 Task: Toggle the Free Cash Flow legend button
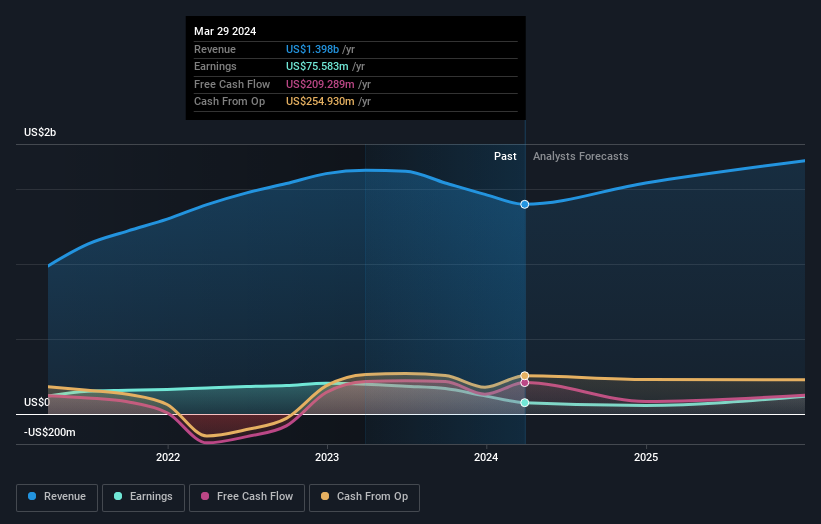point(247,497)
